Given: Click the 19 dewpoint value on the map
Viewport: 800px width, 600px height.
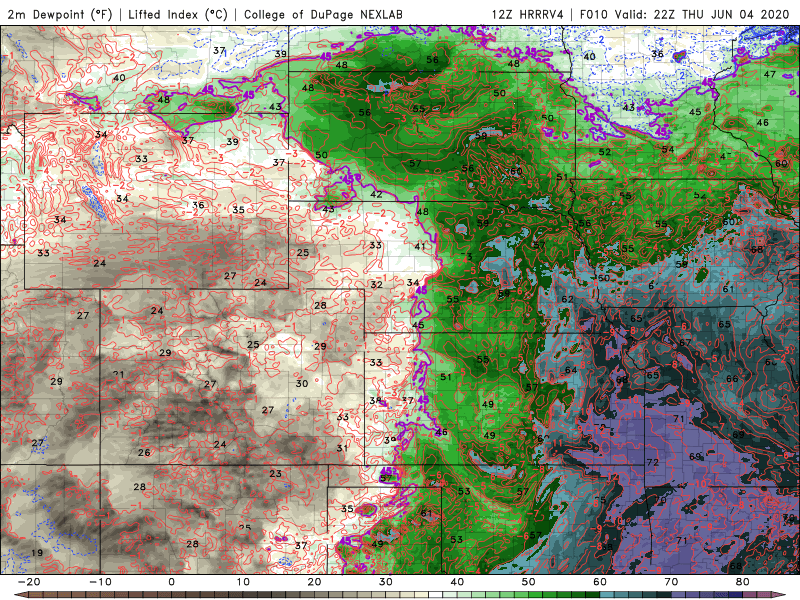Looking at the screenshot, I should pyautogui.click(x=37, y=553).
